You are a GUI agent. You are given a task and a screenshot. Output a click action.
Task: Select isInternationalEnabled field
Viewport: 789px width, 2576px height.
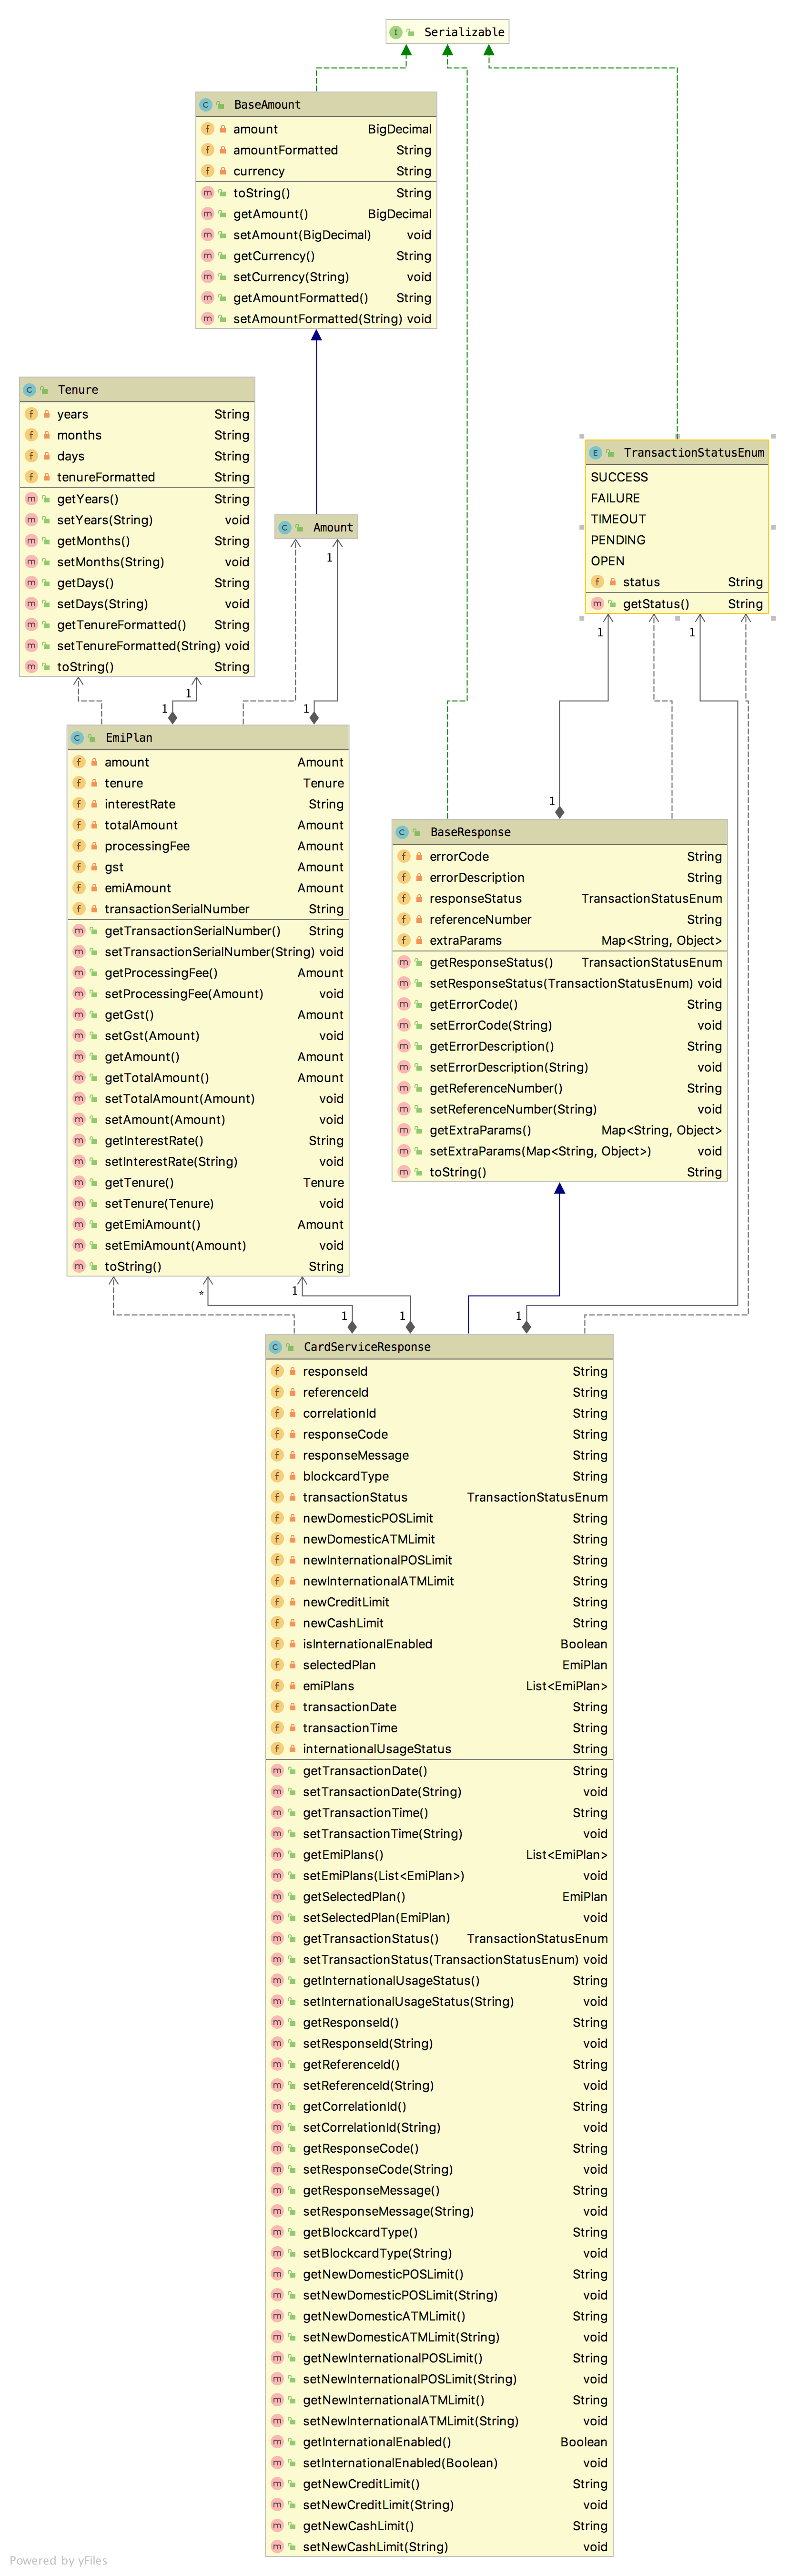[x=439, y=1644]
